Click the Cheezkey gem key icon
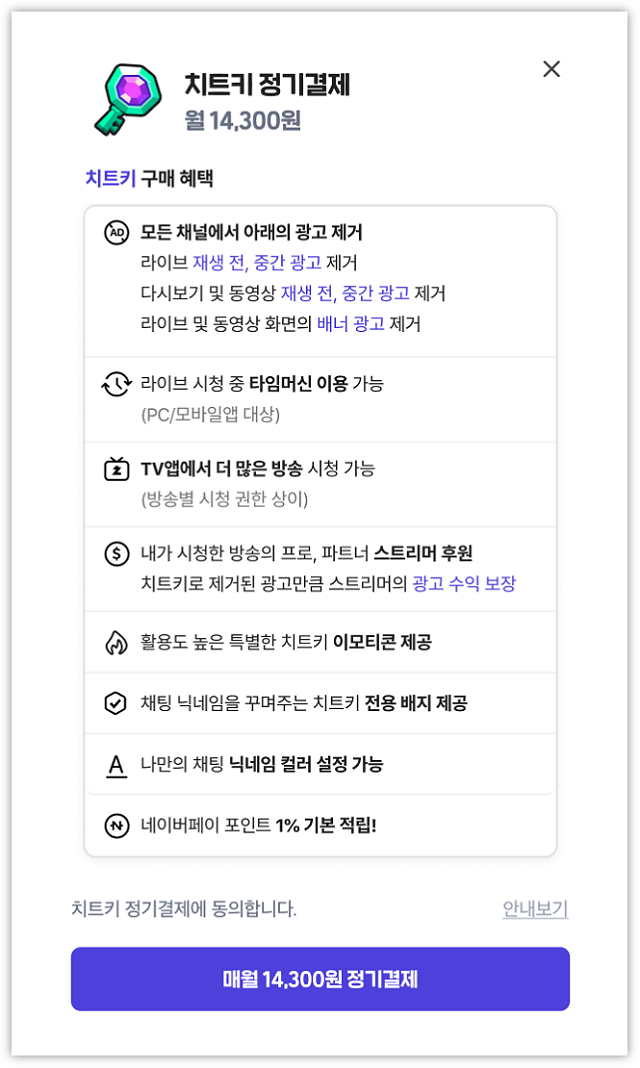 pos(128,99)
